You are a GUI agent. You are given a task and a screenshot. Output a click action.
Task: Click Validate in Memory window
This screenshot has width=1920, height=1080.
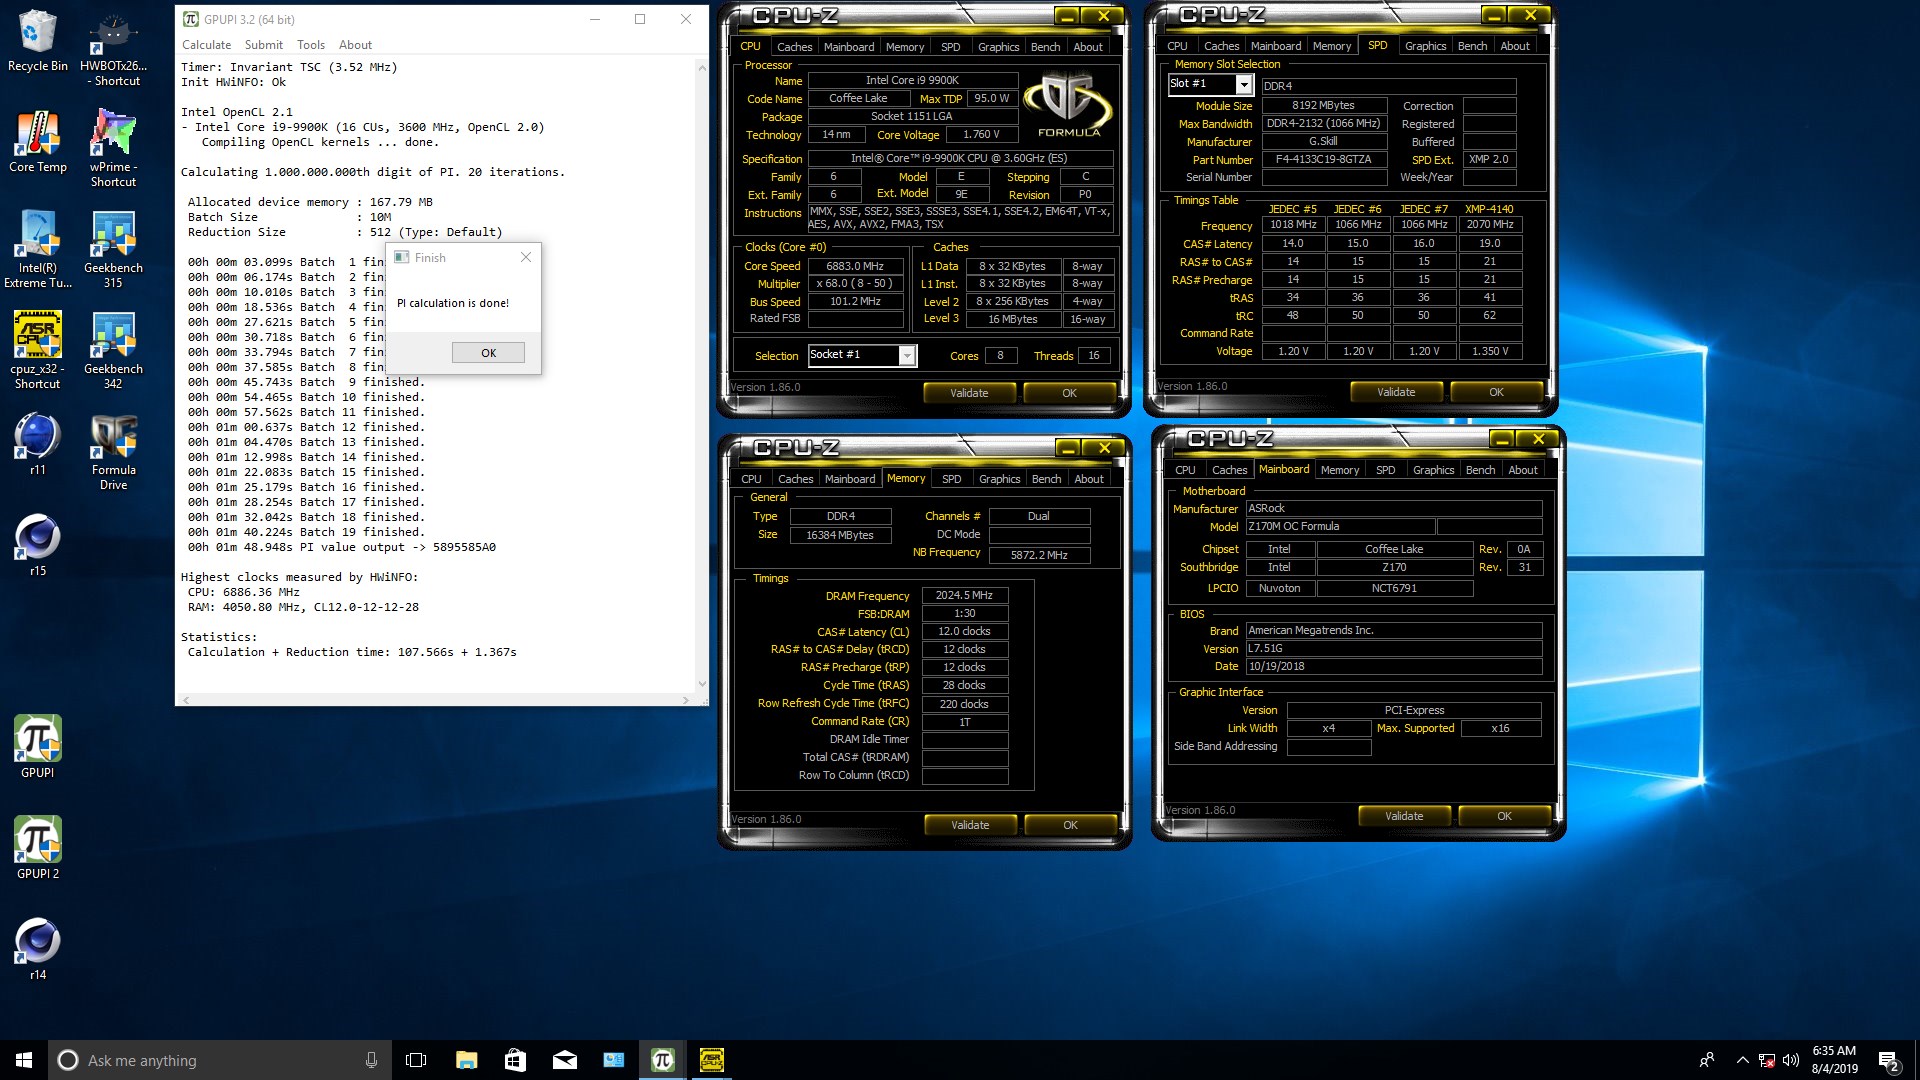[x=970, y=825]
